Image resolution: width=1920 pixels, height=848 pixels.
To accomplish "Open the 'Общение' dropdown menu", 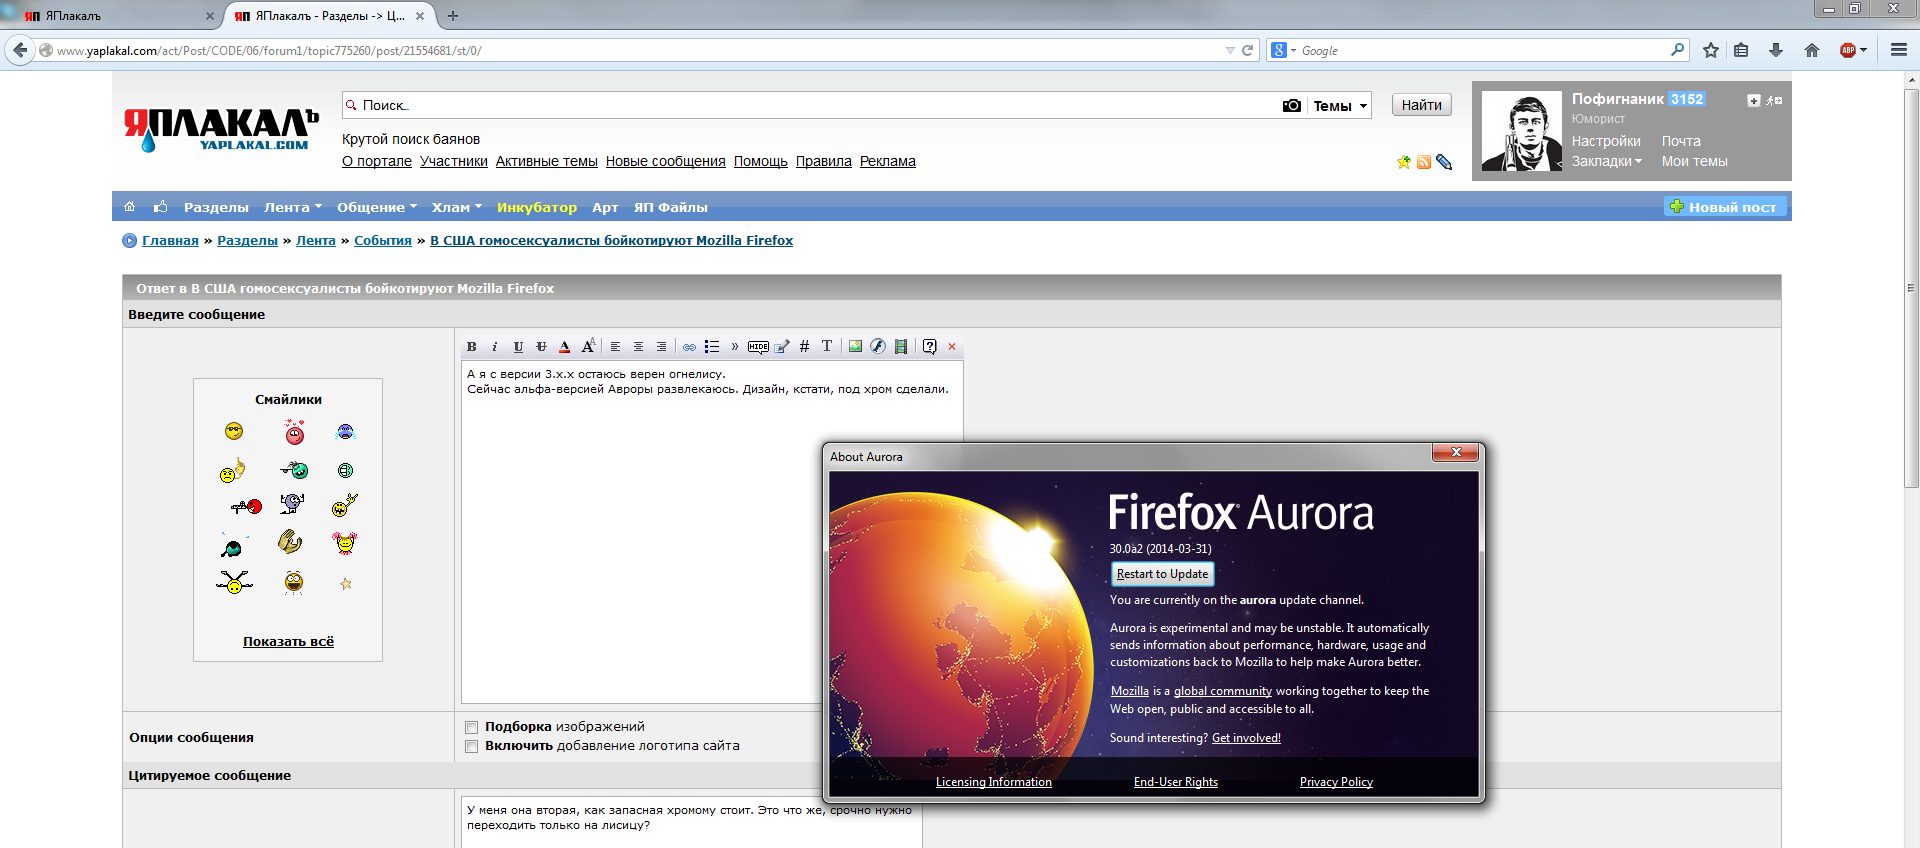I will [377, 207].
